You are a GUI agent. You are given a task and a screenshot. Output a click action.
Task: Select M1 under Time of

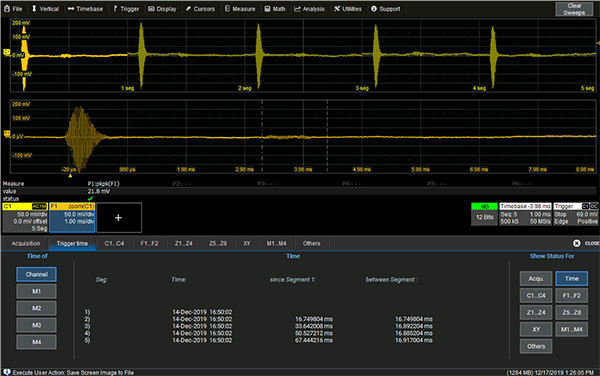[36, 291]
